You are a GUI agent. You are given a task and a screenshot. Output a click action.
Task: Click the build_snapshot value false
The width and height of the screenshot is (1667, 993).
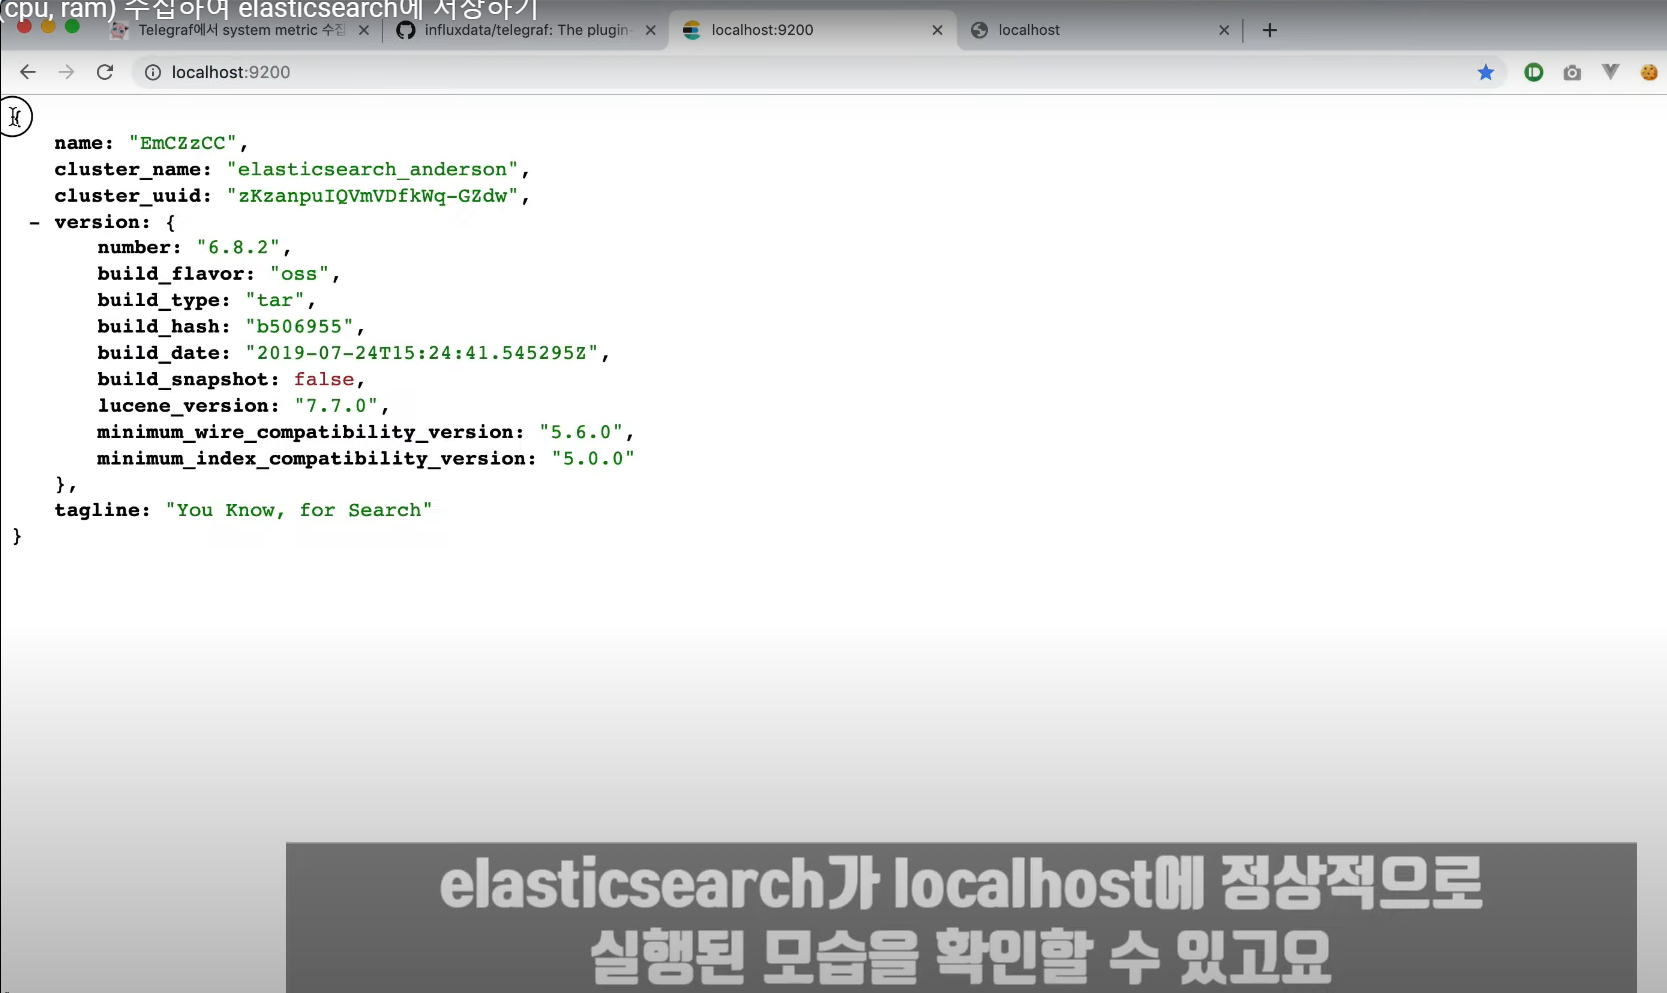pyautogui.click(x=324, y=379)
